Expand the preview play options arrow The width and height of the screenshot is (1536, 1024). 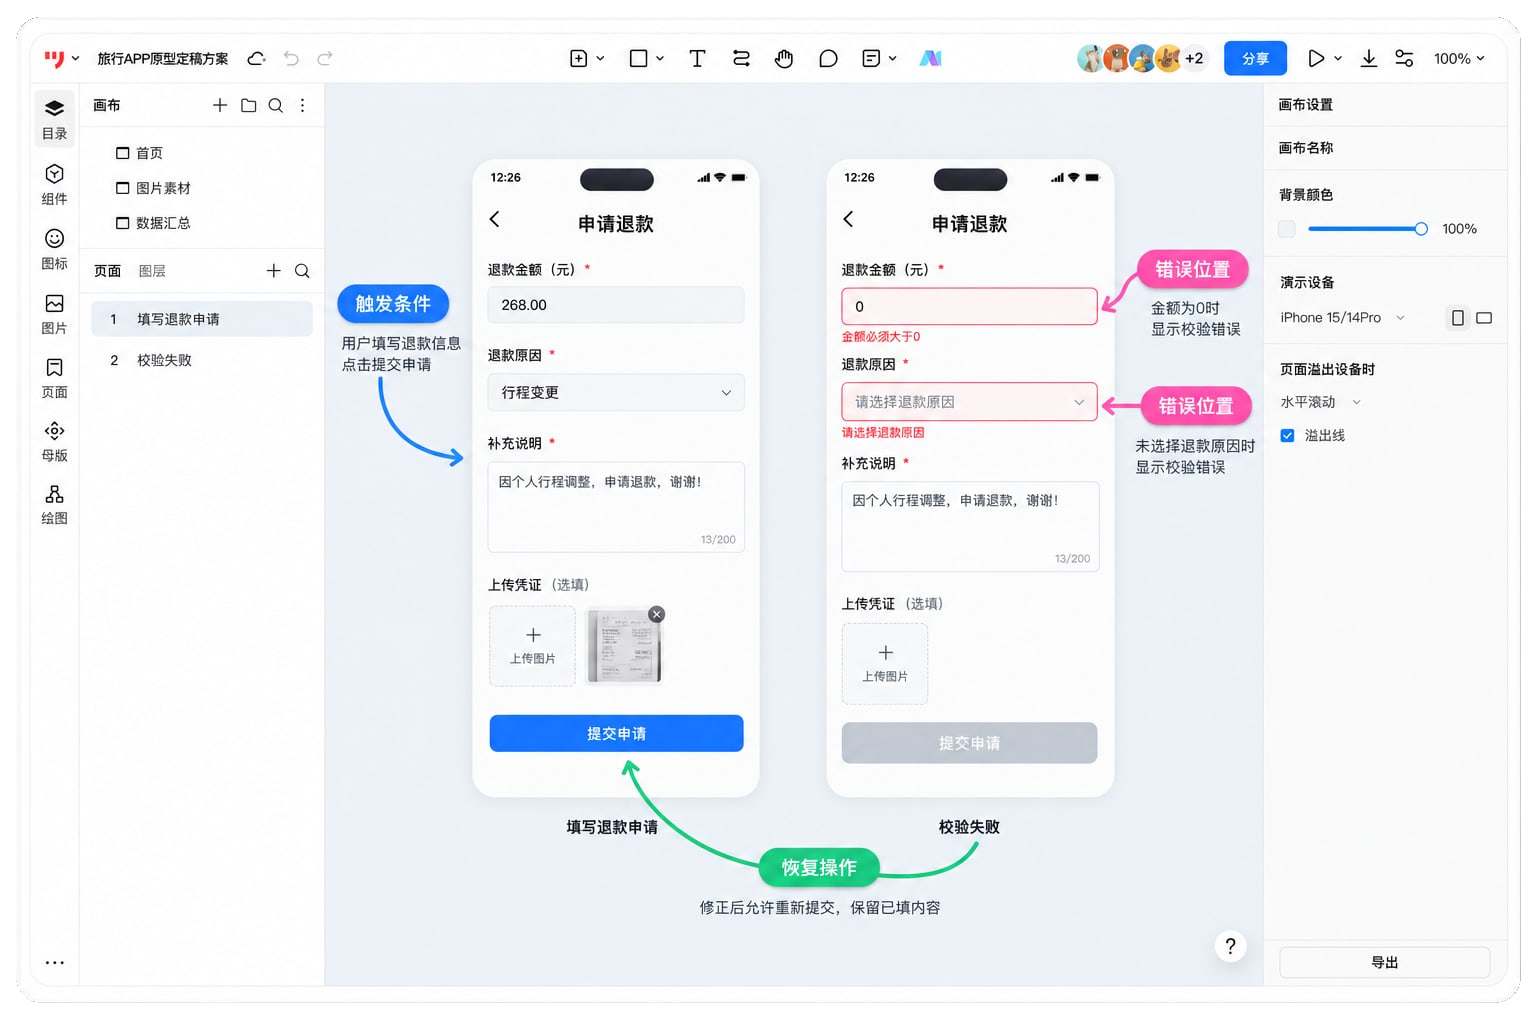(x=1338, y=59)
